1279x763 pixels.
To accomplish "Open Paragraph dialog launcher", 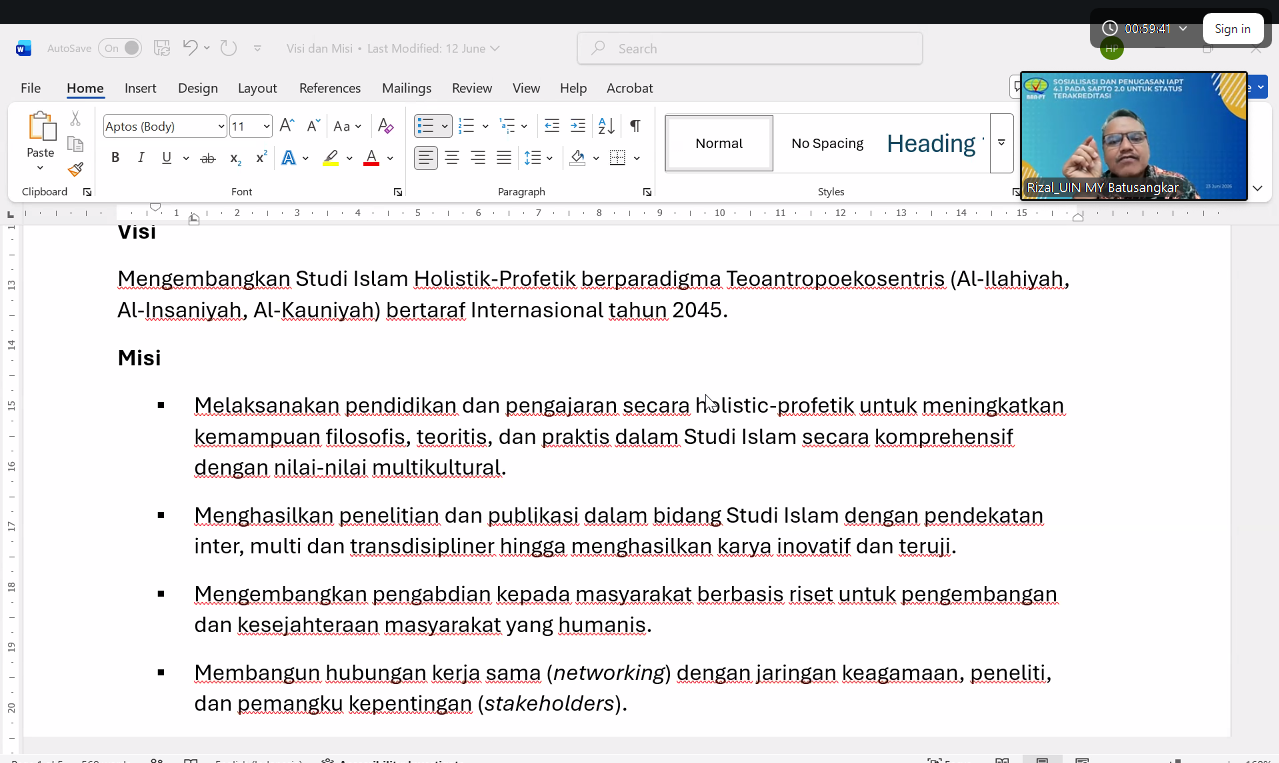I will pyautogui.click(x=647, y=192).
